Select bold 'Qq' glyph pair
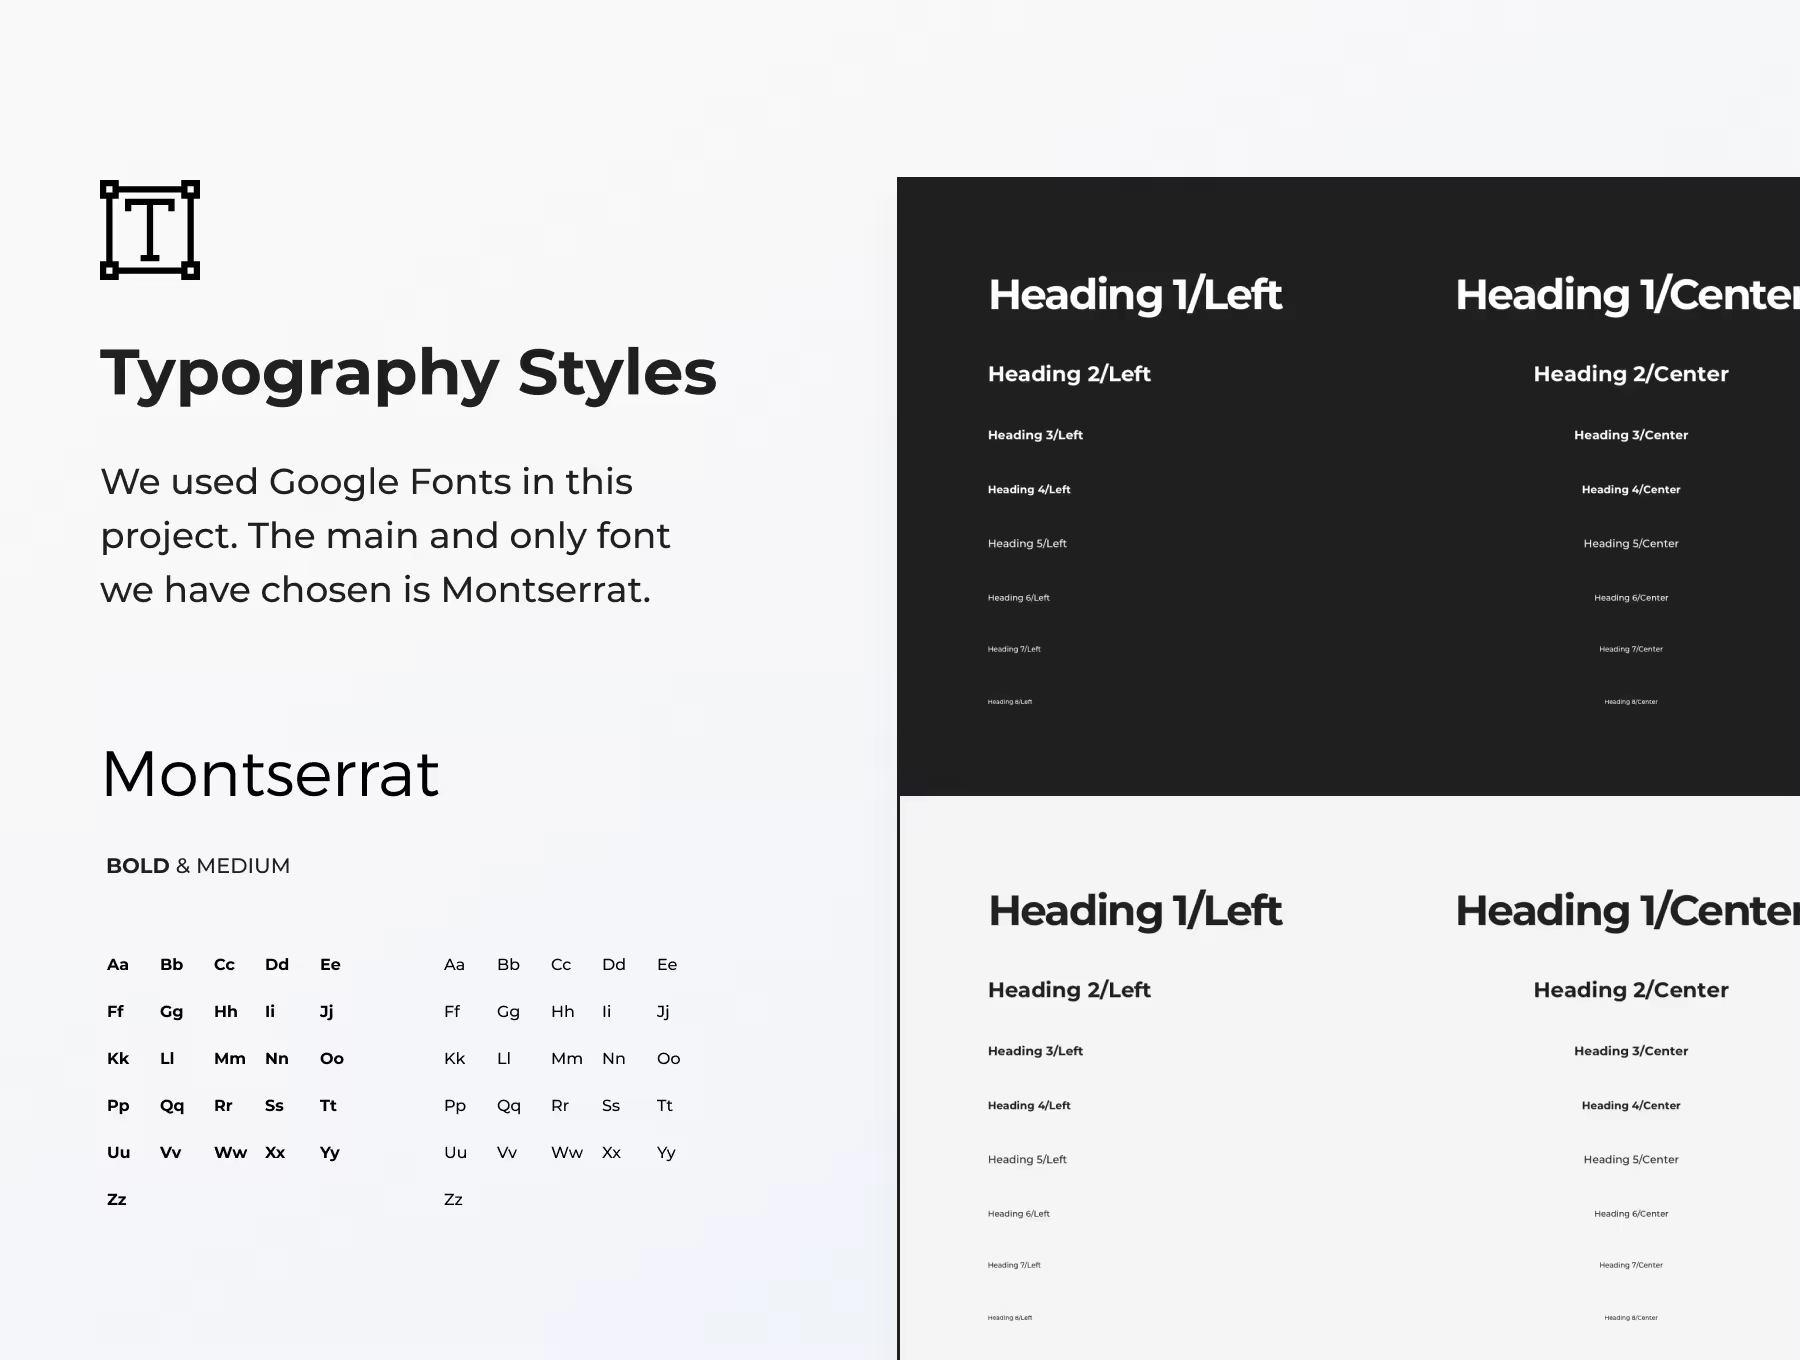 coord(172,1106)
